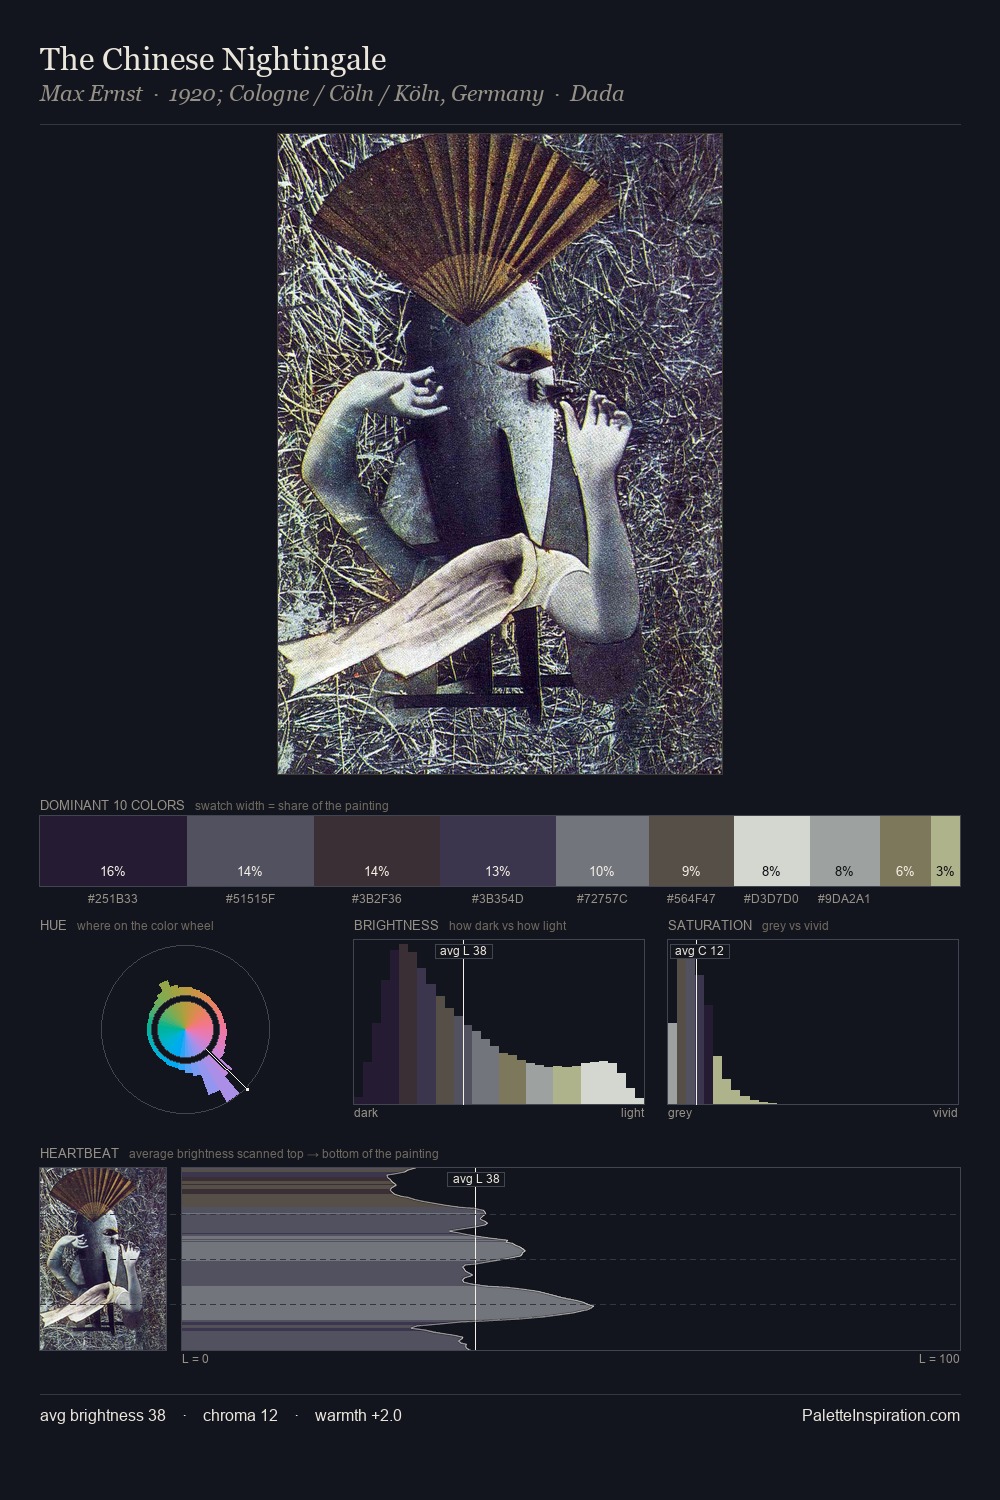
Task: Select the #D3D7D0 8% swatch
Action: point(772,851)
